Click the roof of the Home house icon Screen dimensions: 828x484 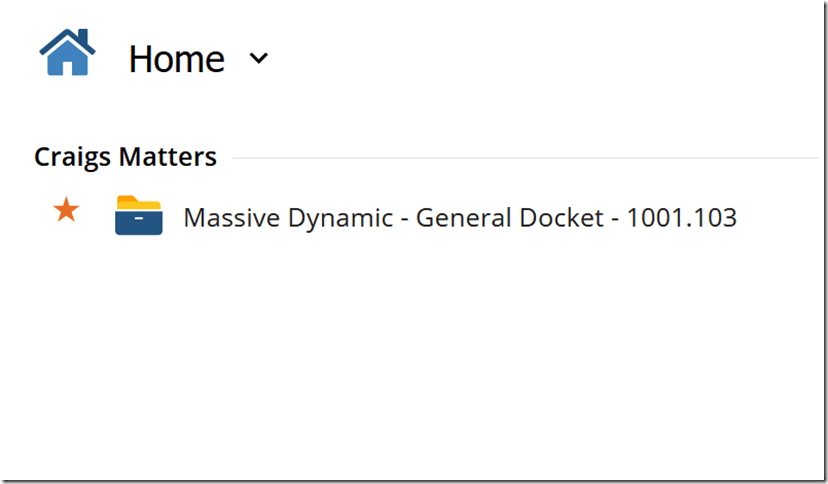[x=68, y=42]
